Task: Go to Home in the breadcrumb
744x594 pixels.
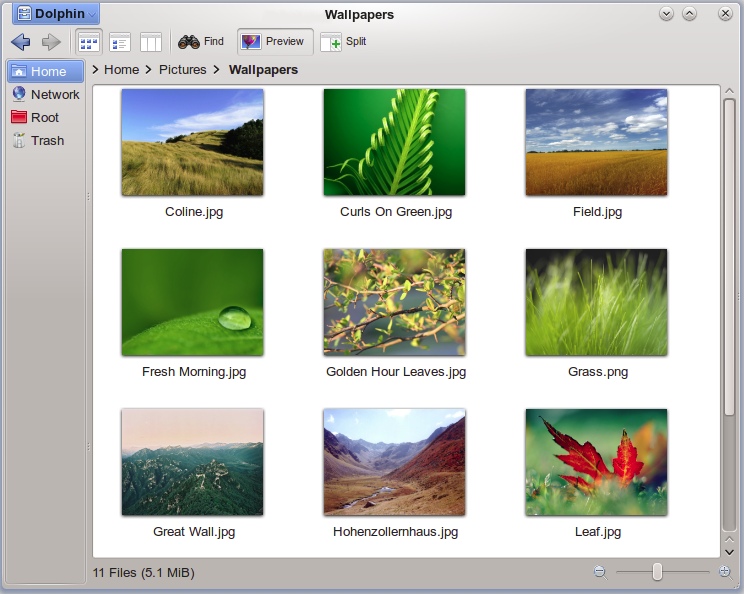Action: click(x=121, y=70)
